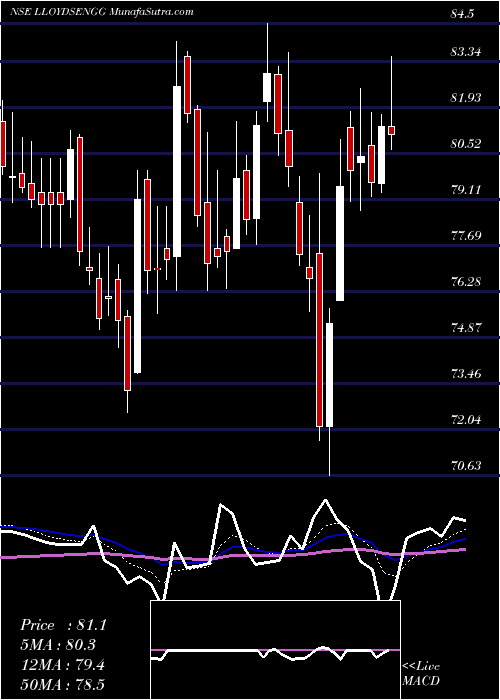Click inside the MACD inset panel

[275, 650]
